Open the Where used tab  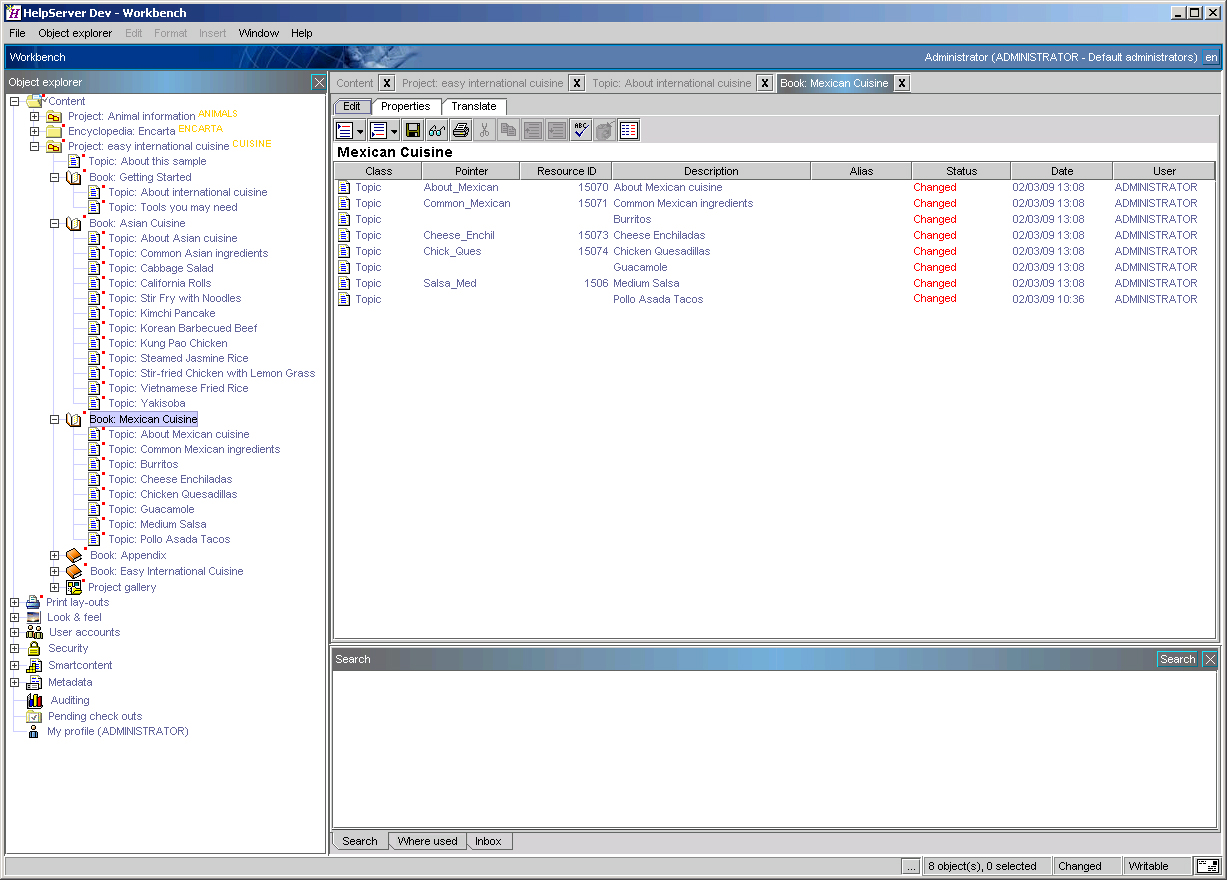point(427,841)
